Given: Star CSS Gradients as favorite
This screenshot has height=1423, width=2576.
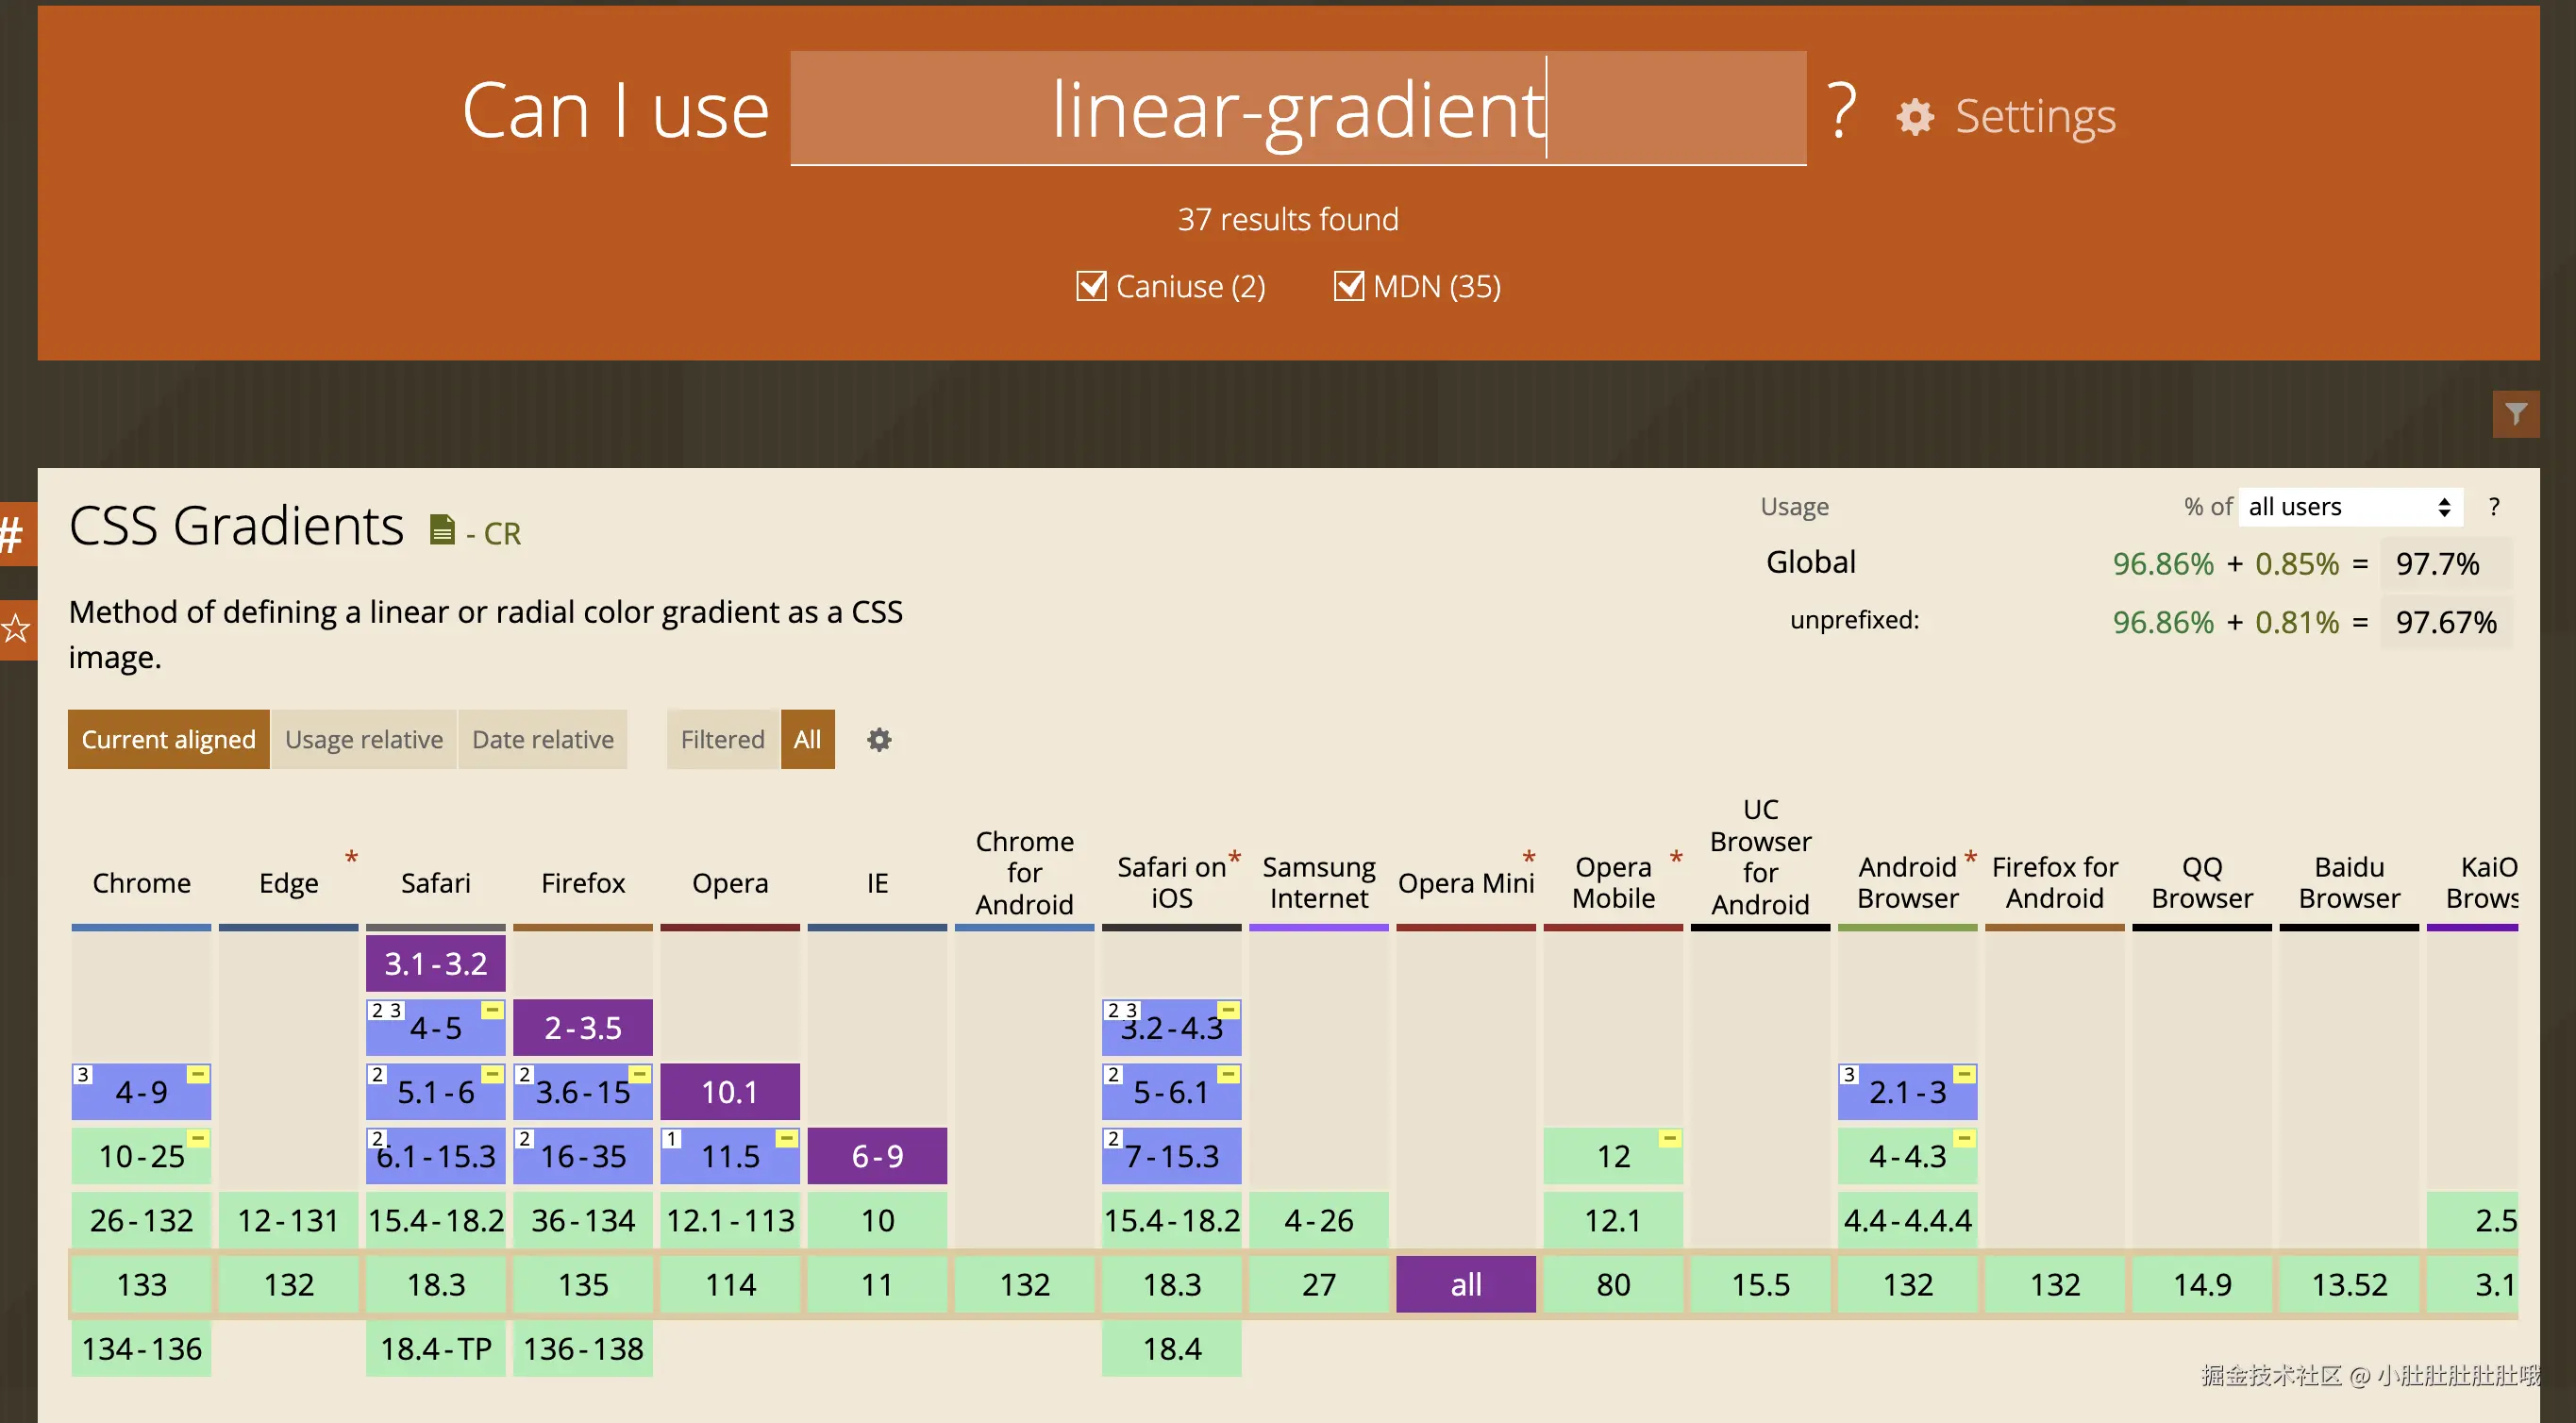Looking at the screenshot, I should click(x=15, y=629).
